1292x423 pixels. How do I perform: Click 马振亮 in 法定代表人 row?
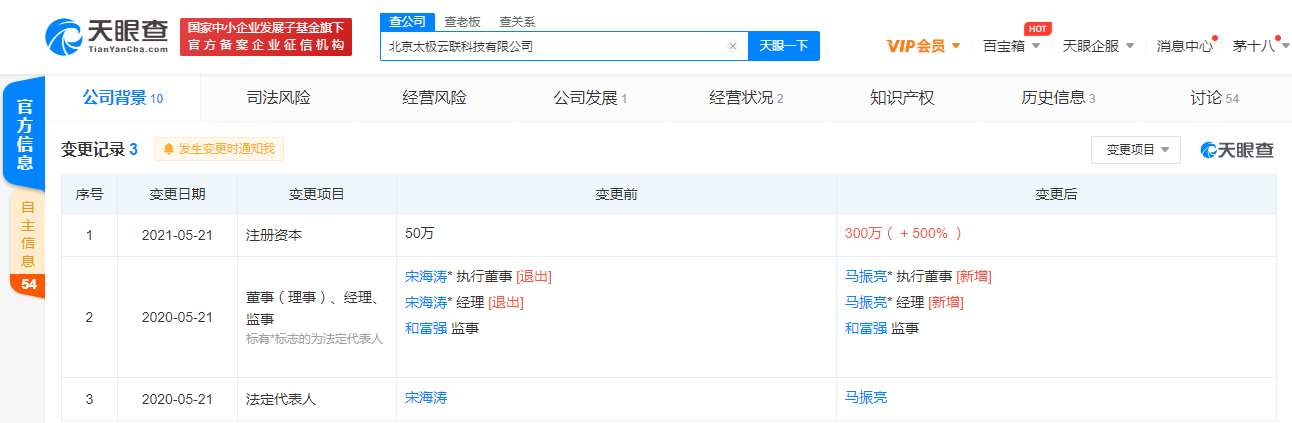pos(866,398)
